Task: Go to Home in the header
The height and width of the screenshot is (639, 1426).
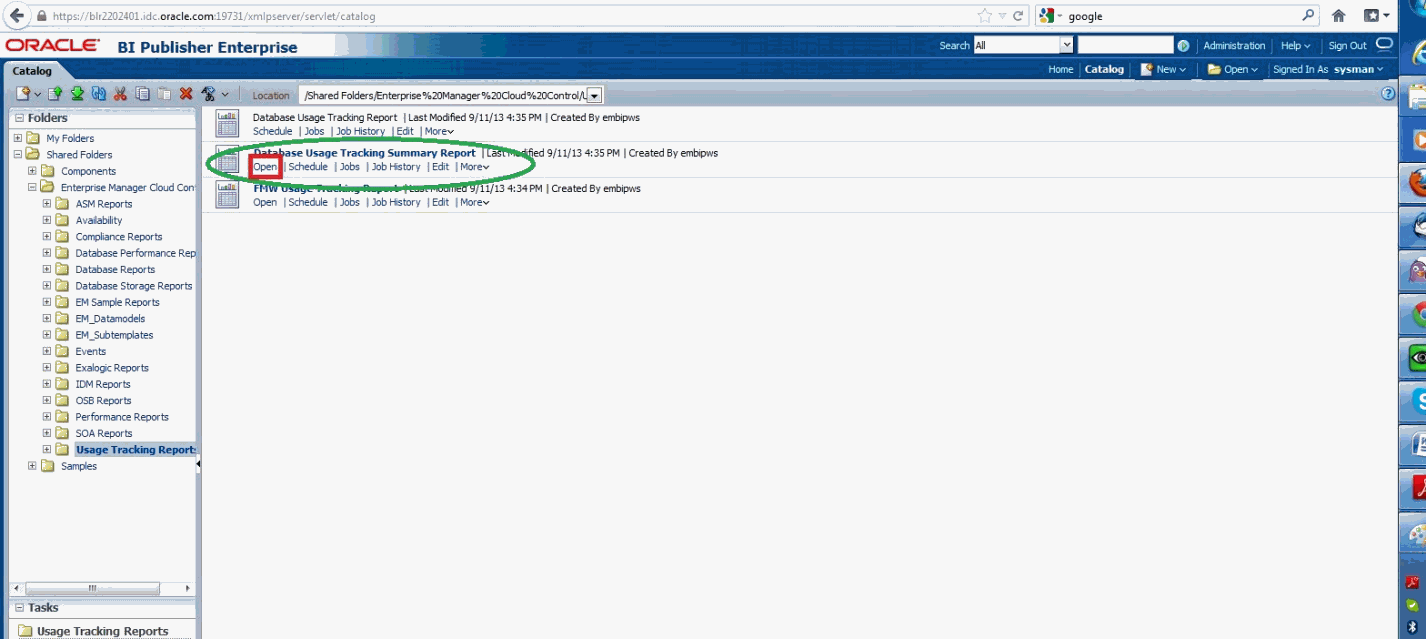Action: tap(1061, 70)
